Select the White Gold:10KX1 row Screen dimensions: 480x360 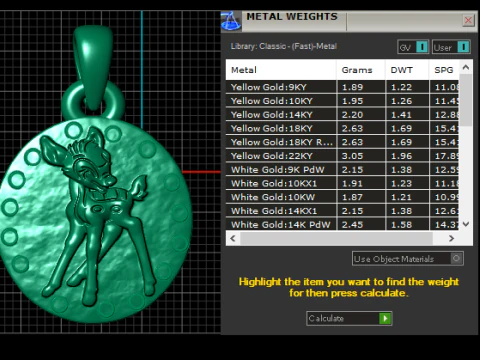342,183
